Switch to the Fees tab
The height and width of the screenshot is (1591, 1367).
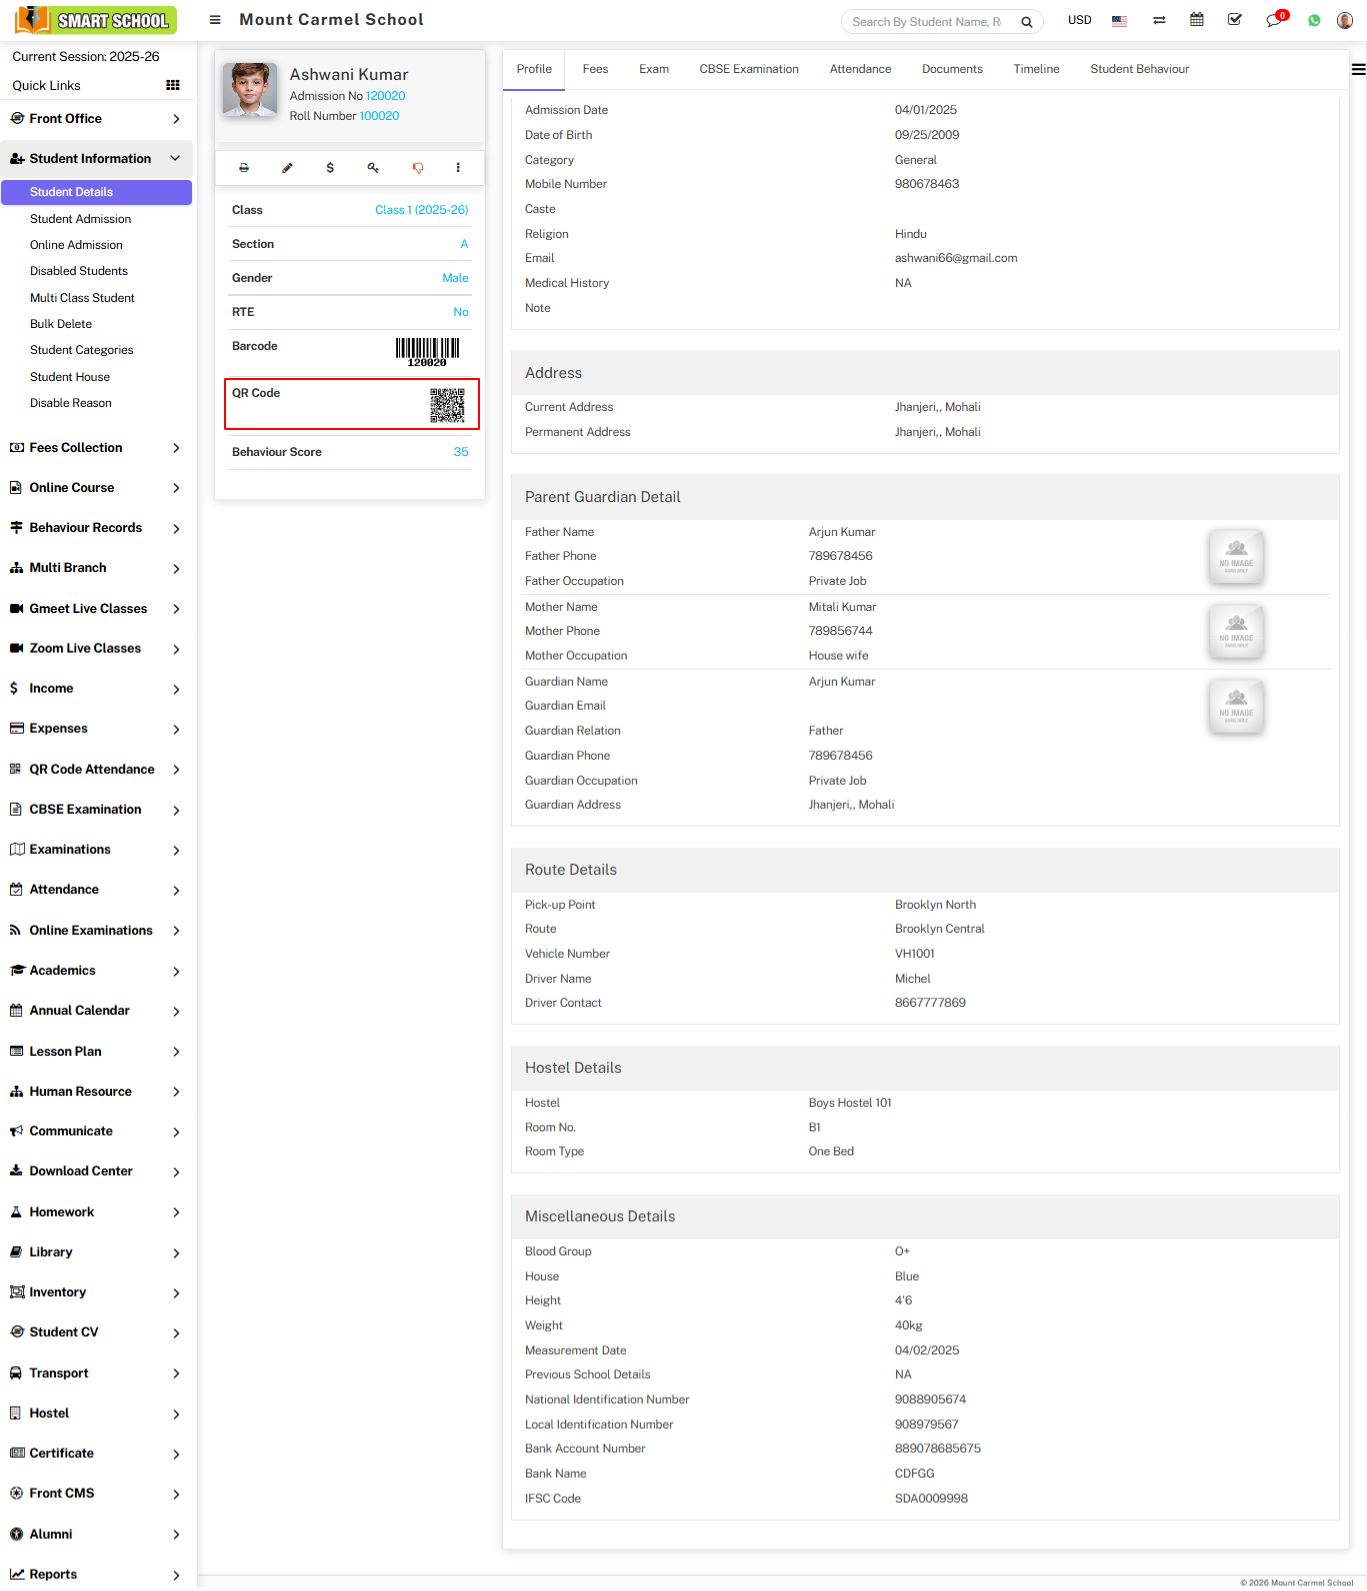595,69
